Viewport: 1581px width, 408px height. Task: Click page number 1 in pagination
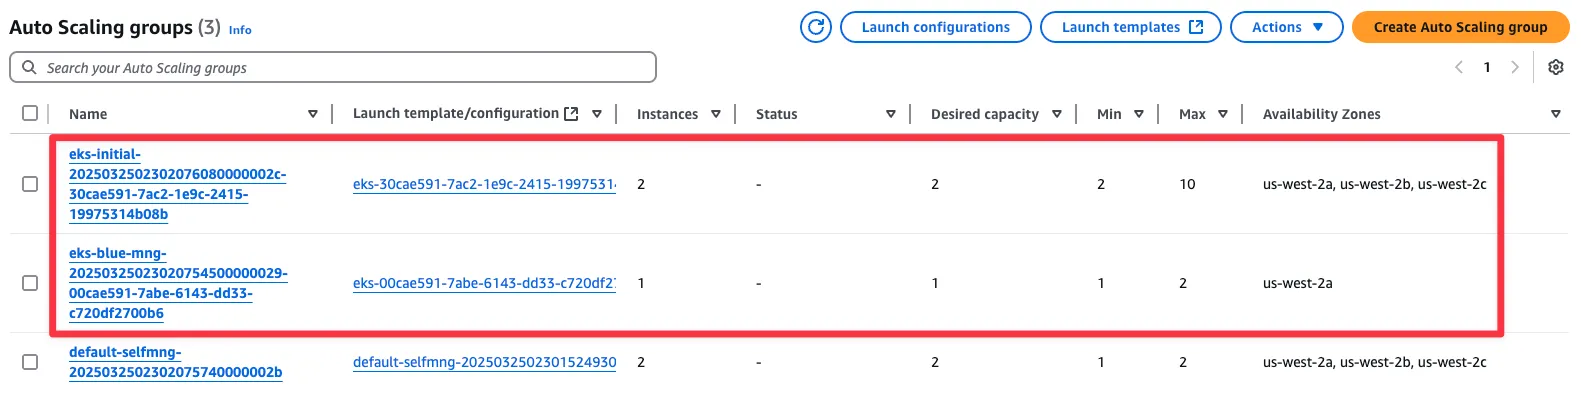click(1487, 67)
